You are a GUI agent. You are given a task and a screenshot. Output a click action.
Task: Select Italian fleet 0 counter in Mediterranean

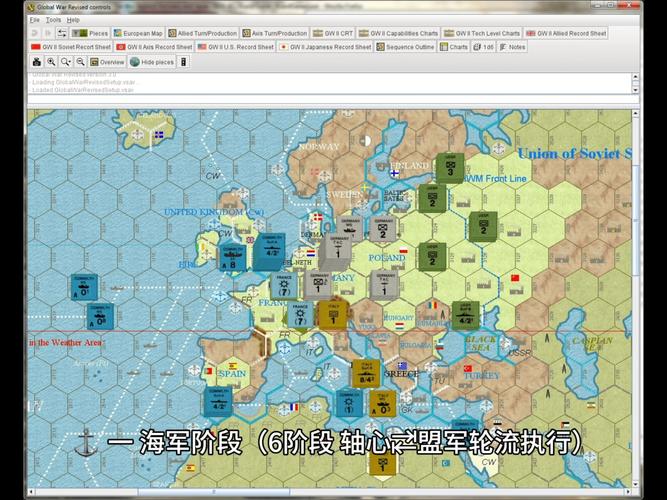(382, 403)
